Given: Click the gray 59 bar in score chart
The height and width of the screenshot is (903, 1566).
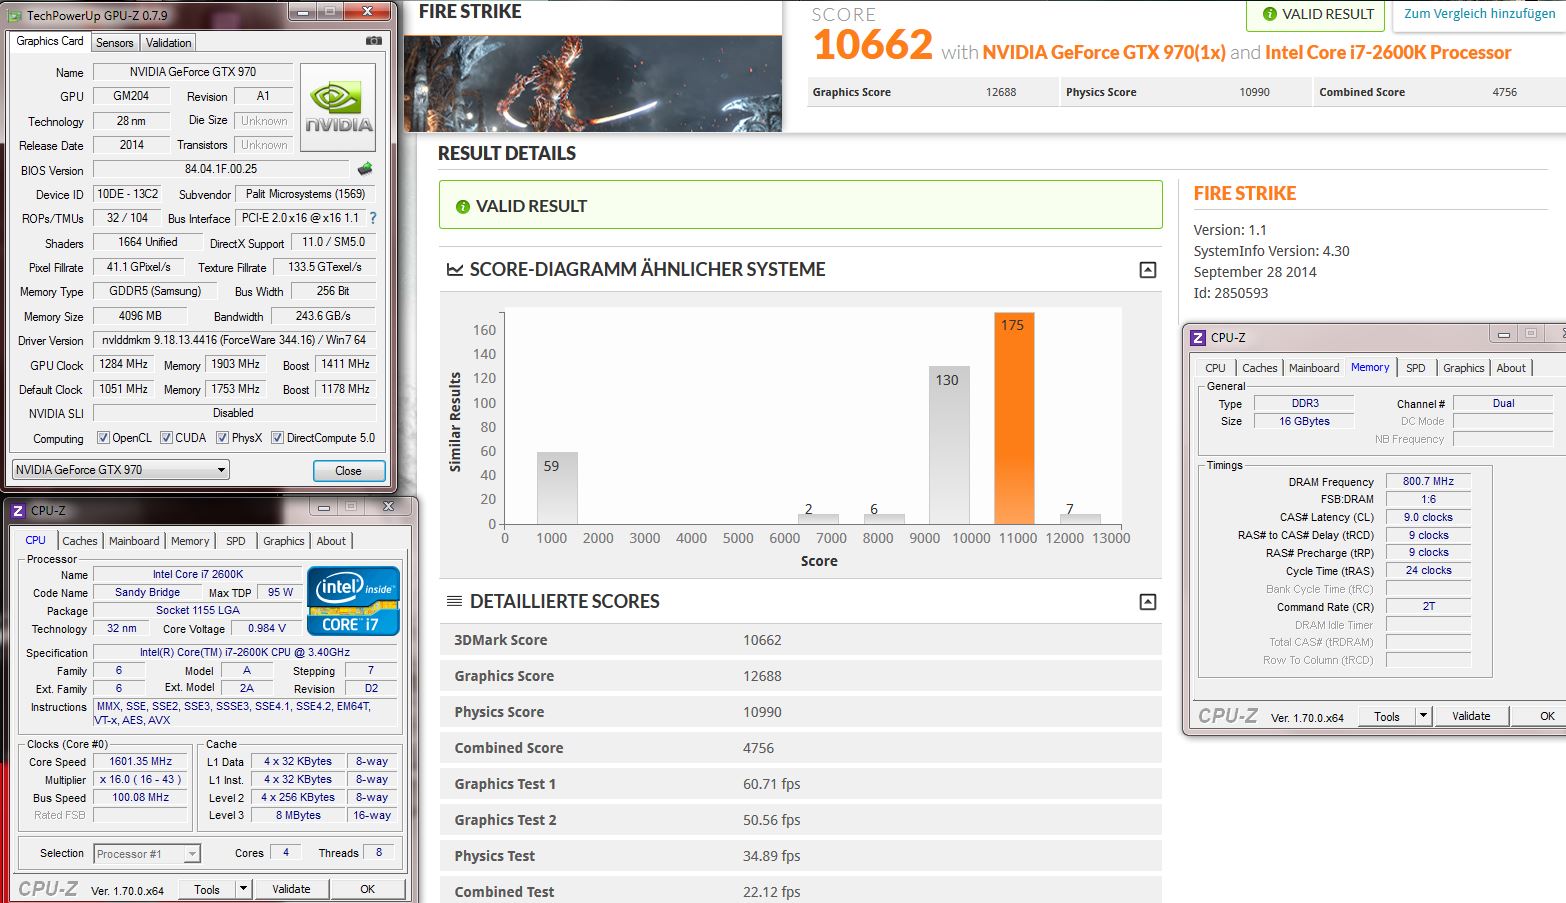Looking at the screenshot, I should tap(557, 488).
